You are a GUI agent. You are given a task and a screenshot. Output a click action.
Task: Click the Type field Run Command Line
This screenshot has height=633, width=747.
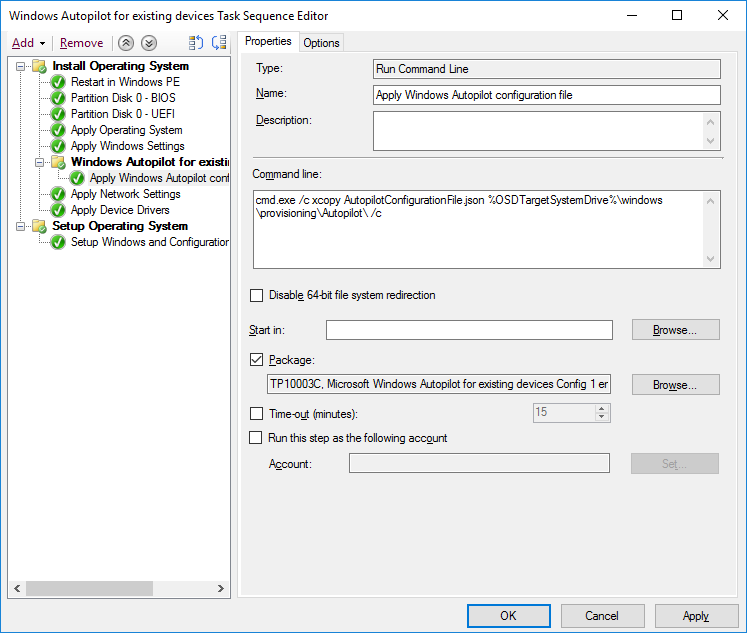(546, 69)
